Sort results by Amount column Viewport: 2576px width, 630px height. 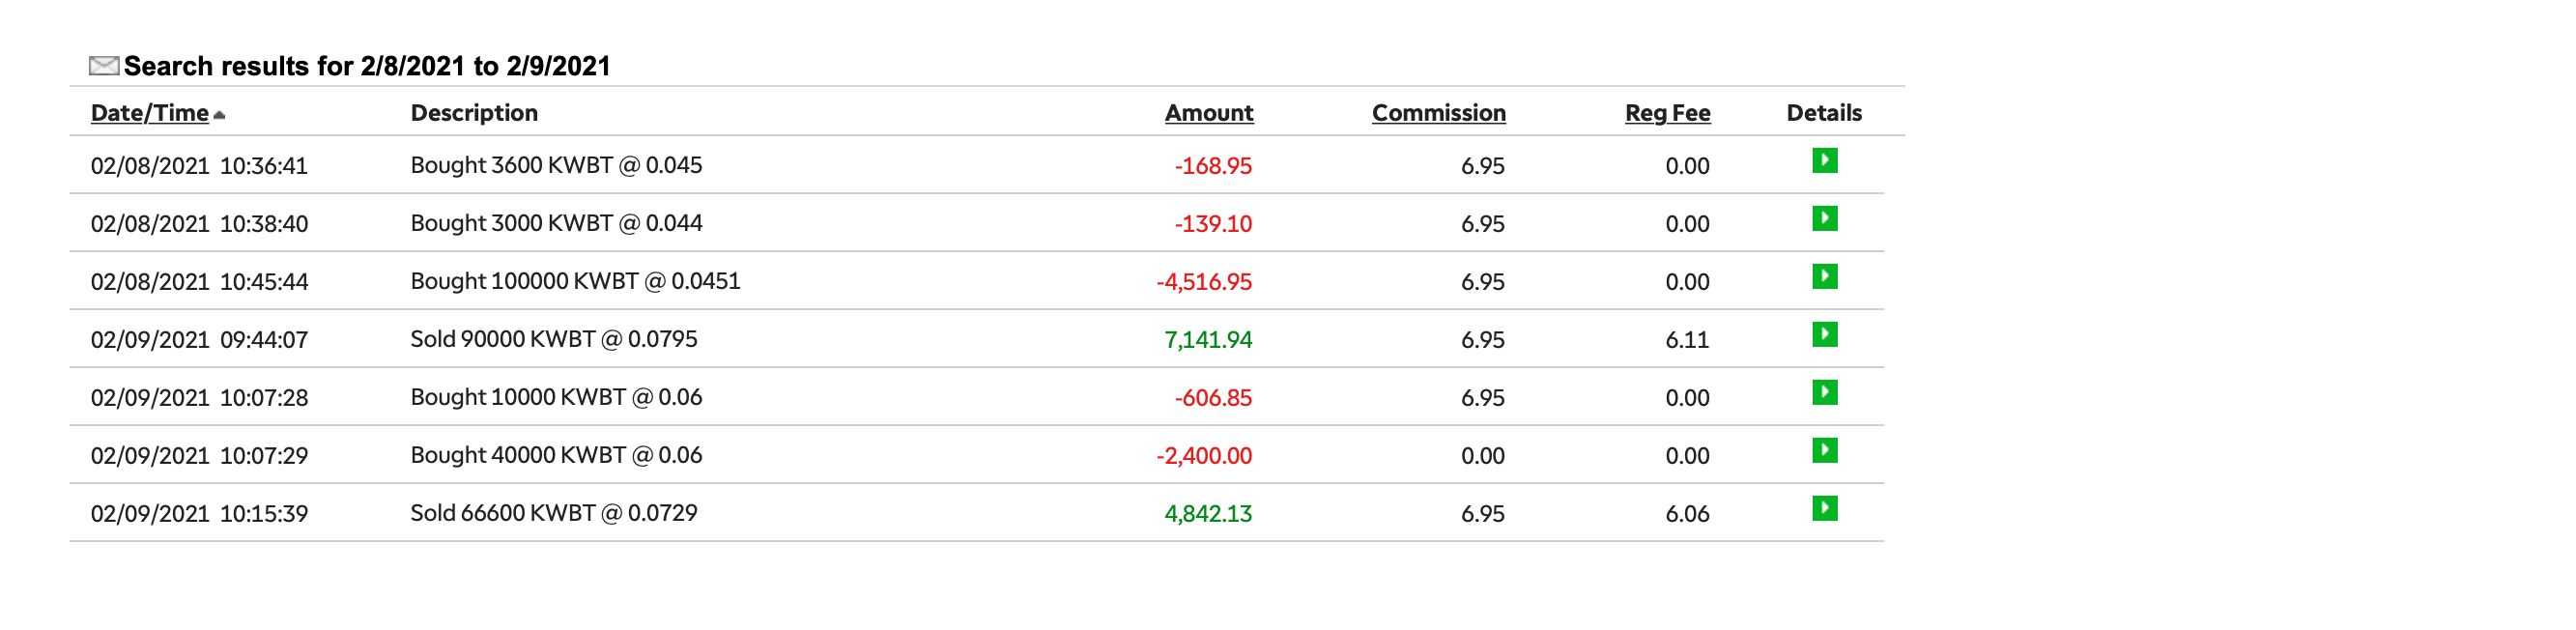(x=1208, y=113)
